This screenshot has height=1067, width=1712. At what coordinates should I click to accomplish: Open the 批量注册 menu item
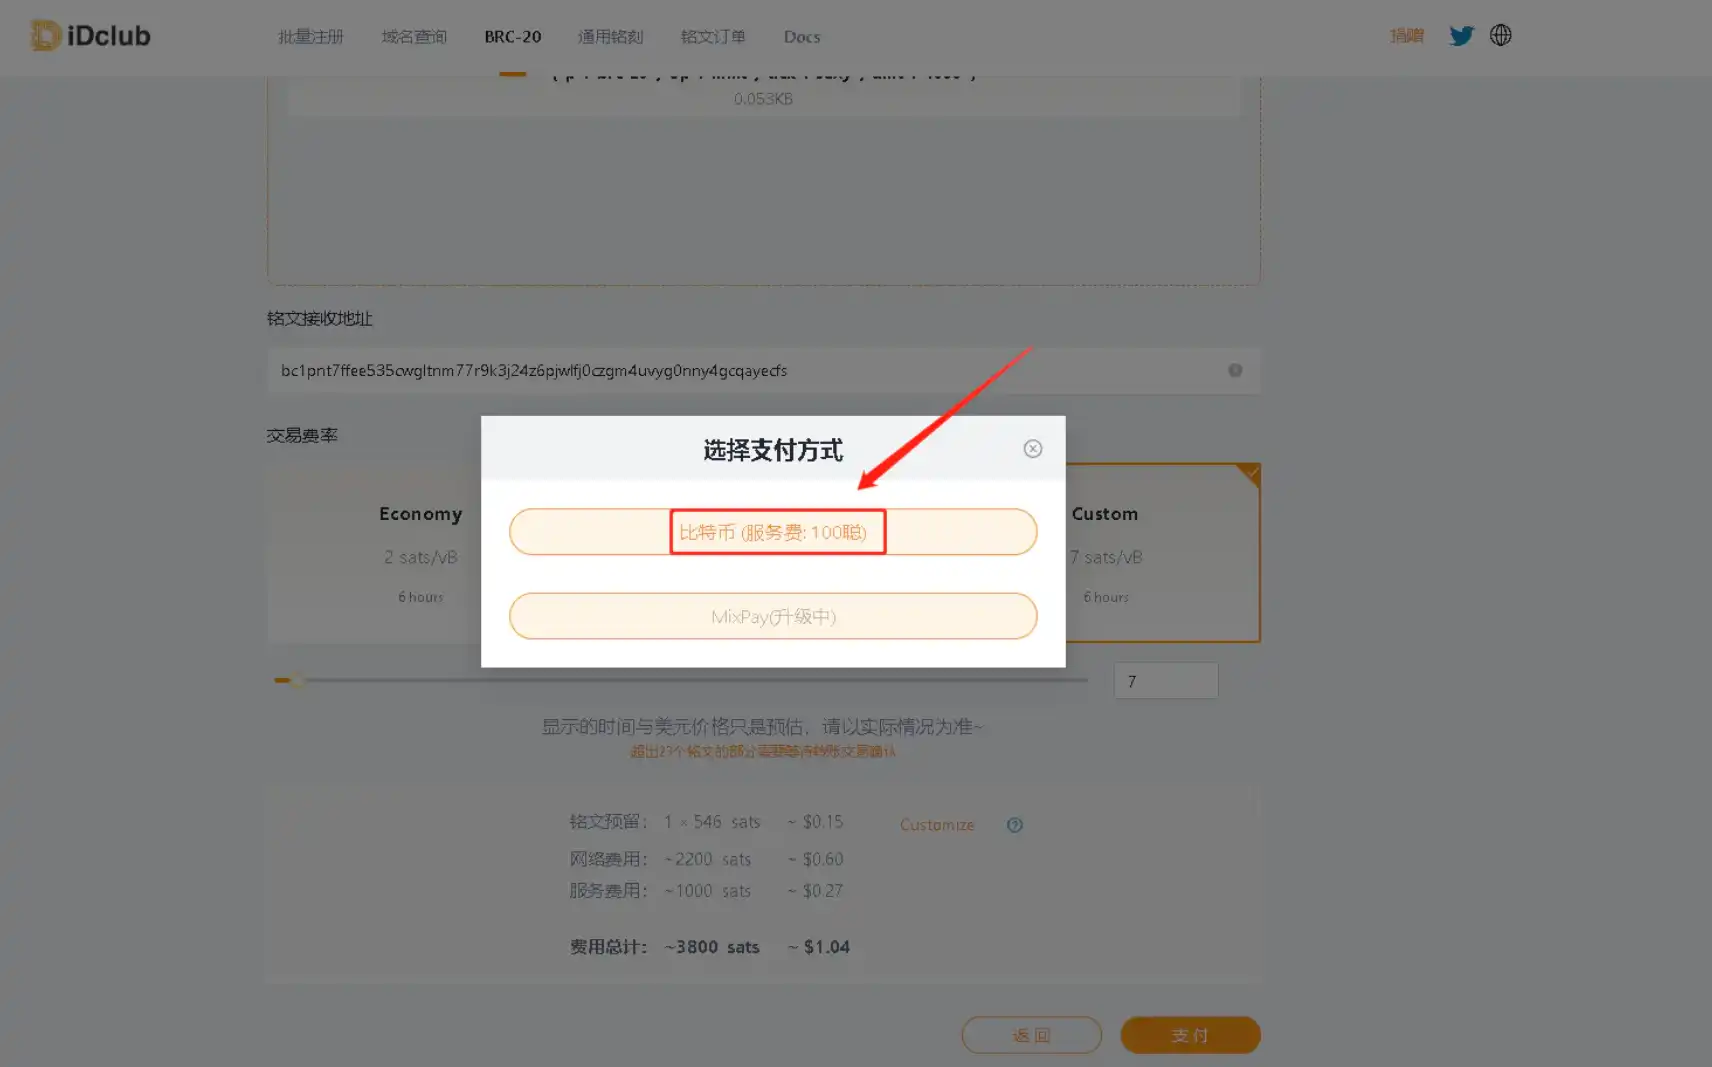(x=310, y=36)
